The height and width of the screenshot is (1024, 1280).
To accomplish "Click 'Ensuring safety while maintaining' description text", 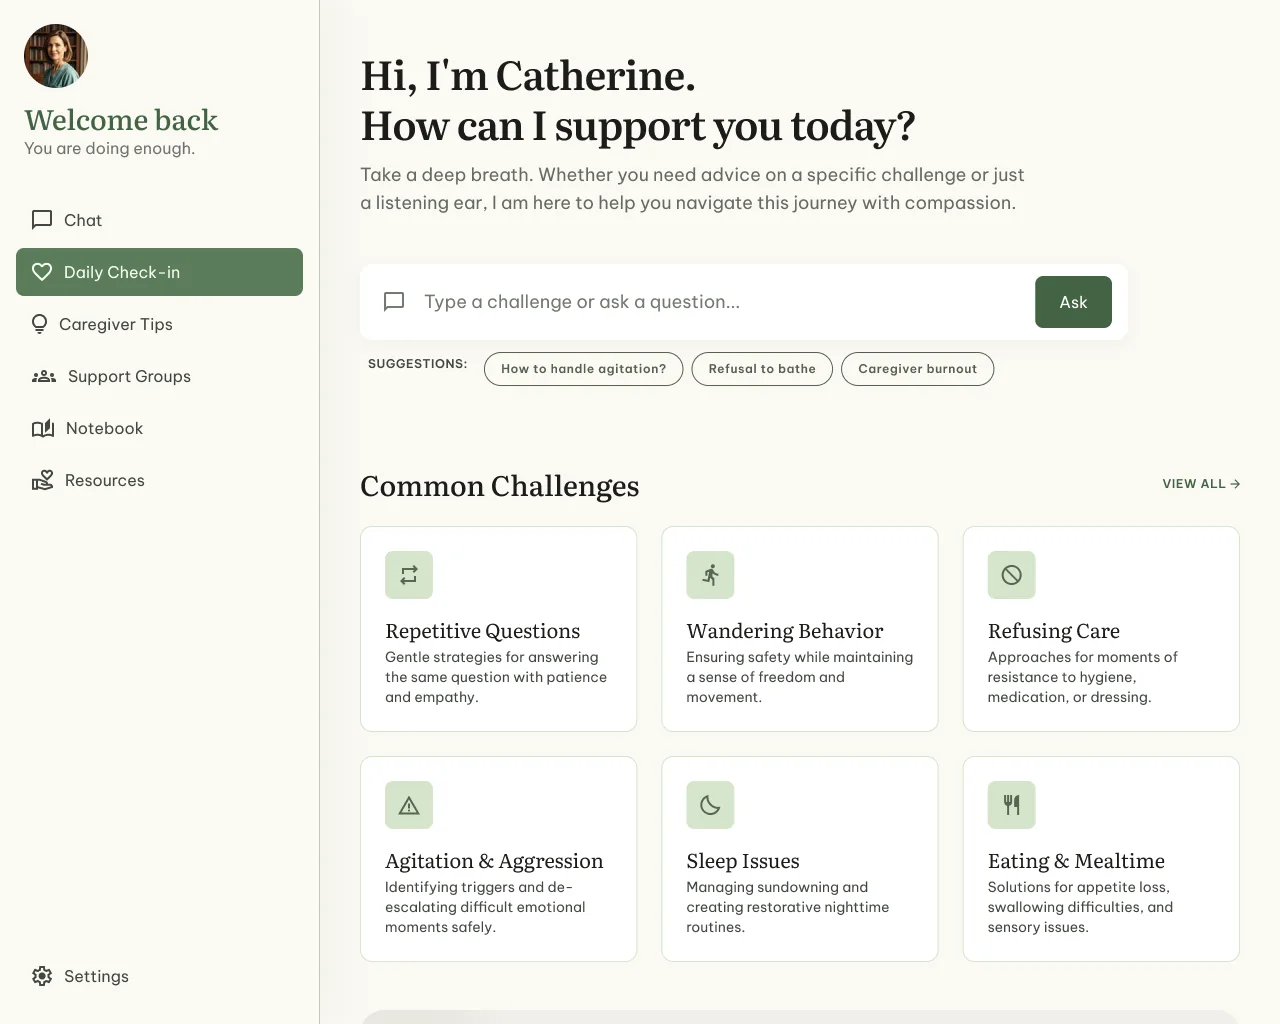I will pyautogui.click(x=799, y=677).
